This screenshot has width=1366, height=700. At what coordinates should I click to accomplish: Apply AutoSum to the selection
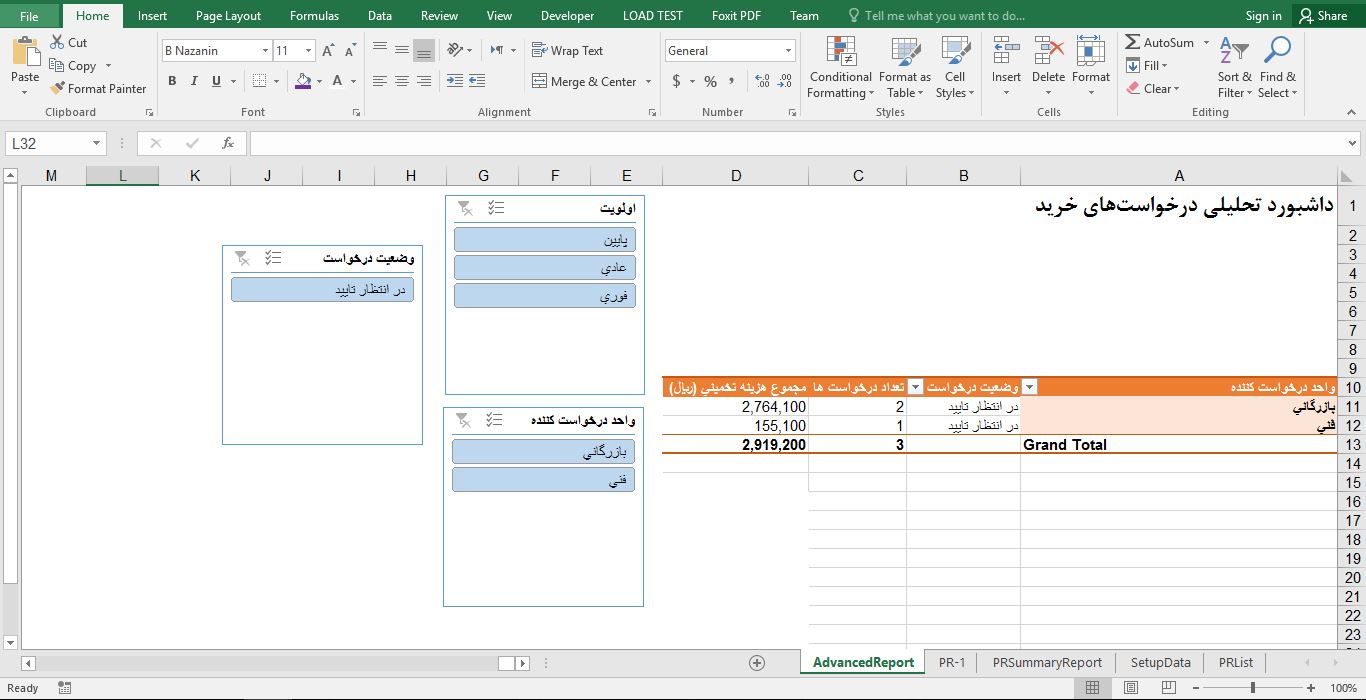pos(1160,42)
